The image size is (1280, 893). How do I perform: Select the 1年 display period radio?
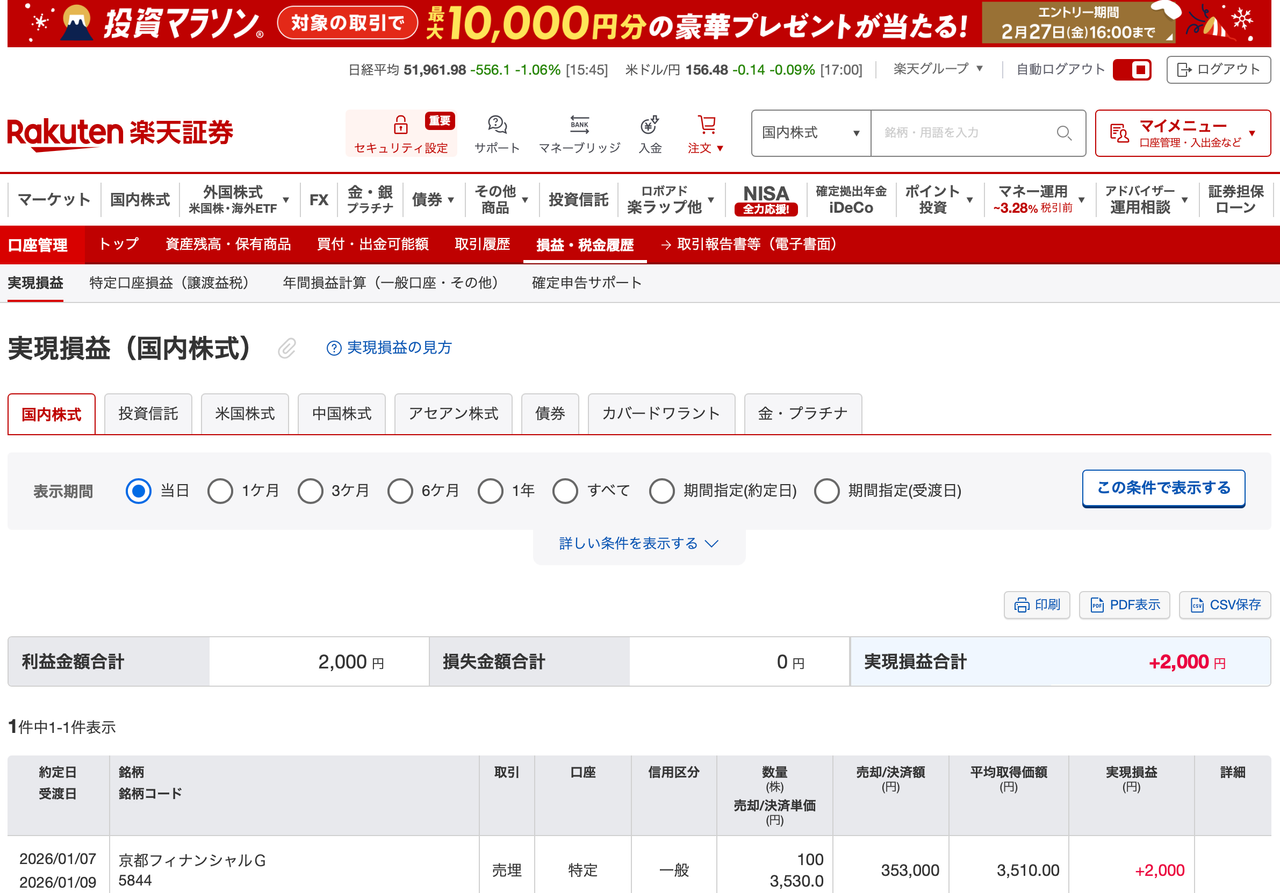tap(491, 491)
